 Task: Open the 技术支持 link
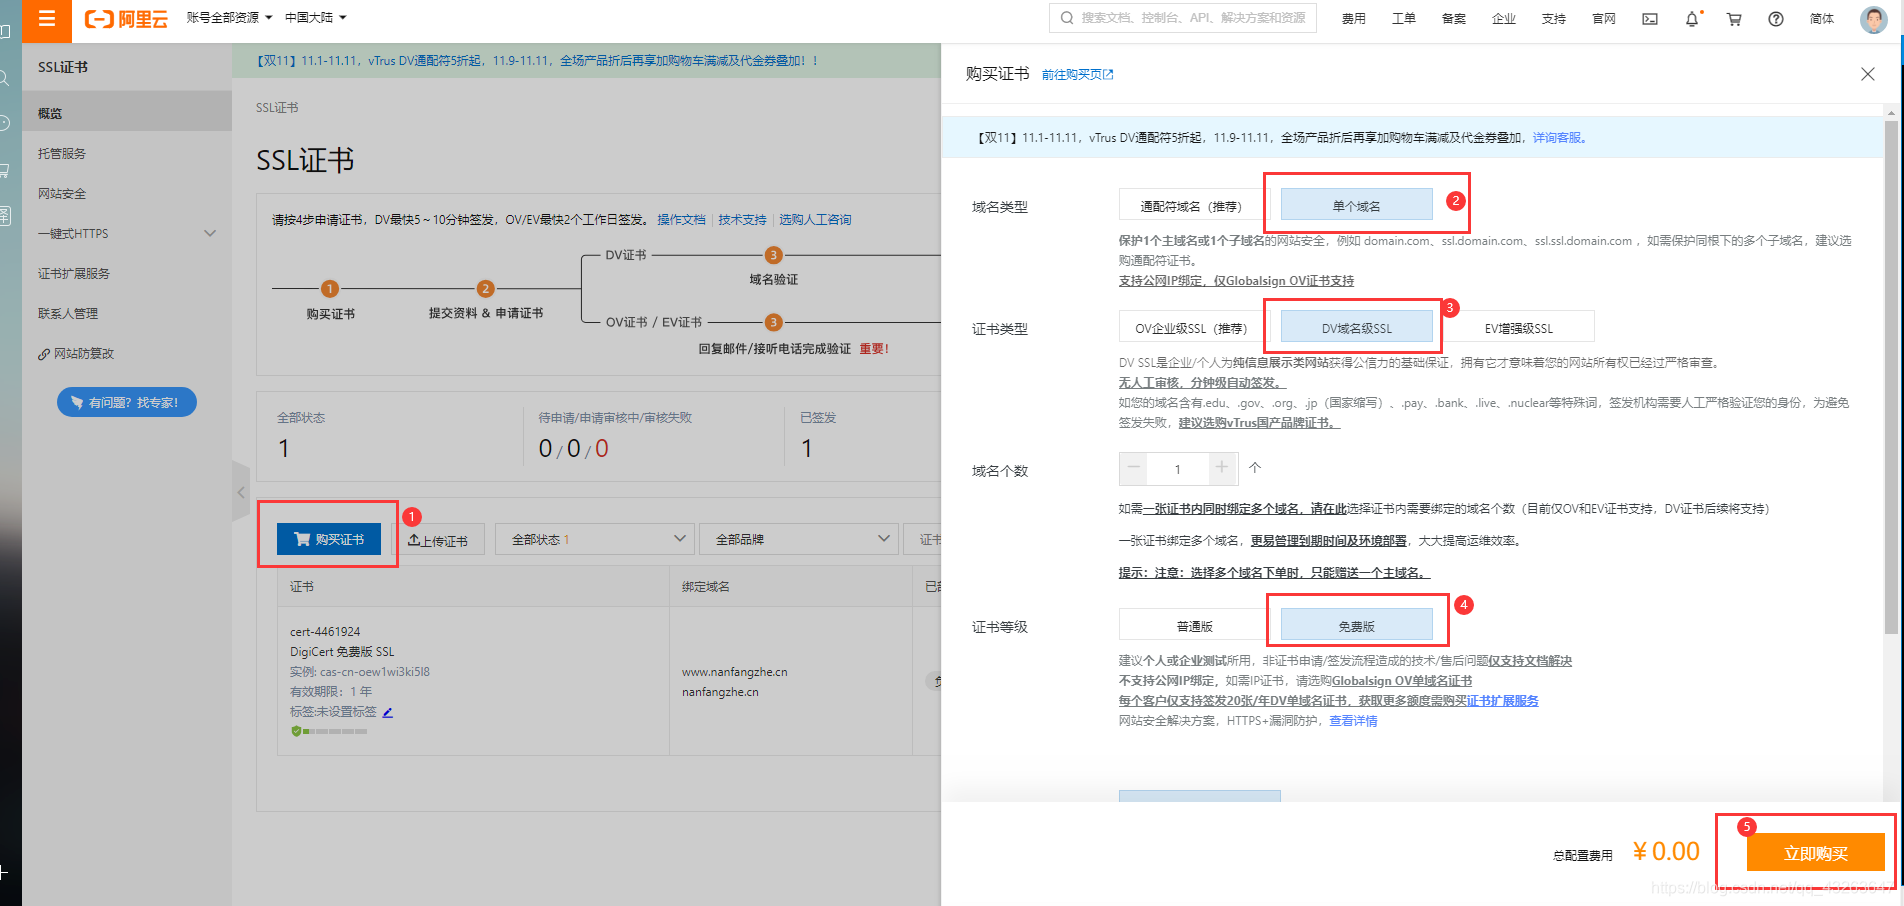pos(742,220)
